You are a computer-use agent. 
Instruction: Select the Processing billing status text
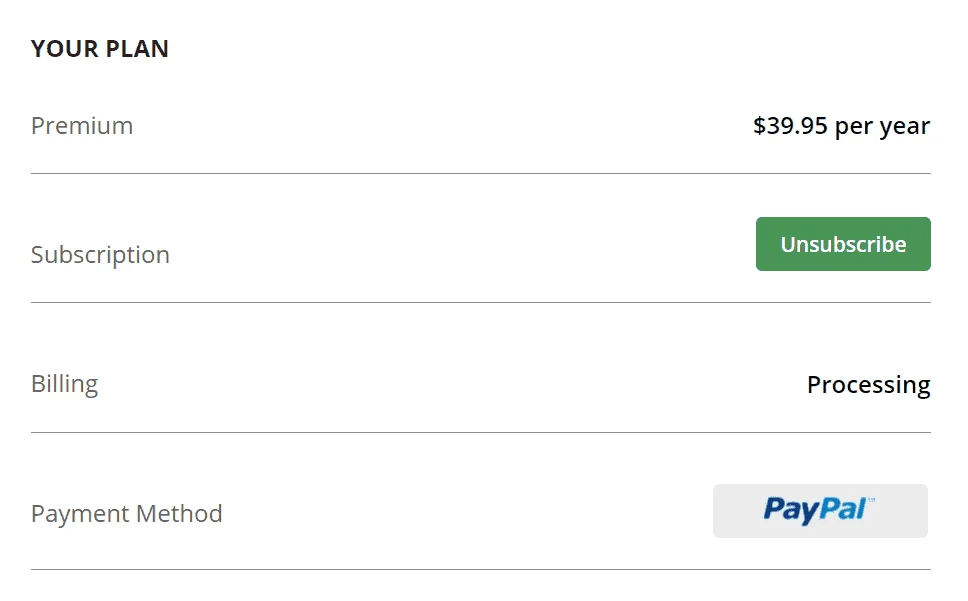(x=869, y=385)
